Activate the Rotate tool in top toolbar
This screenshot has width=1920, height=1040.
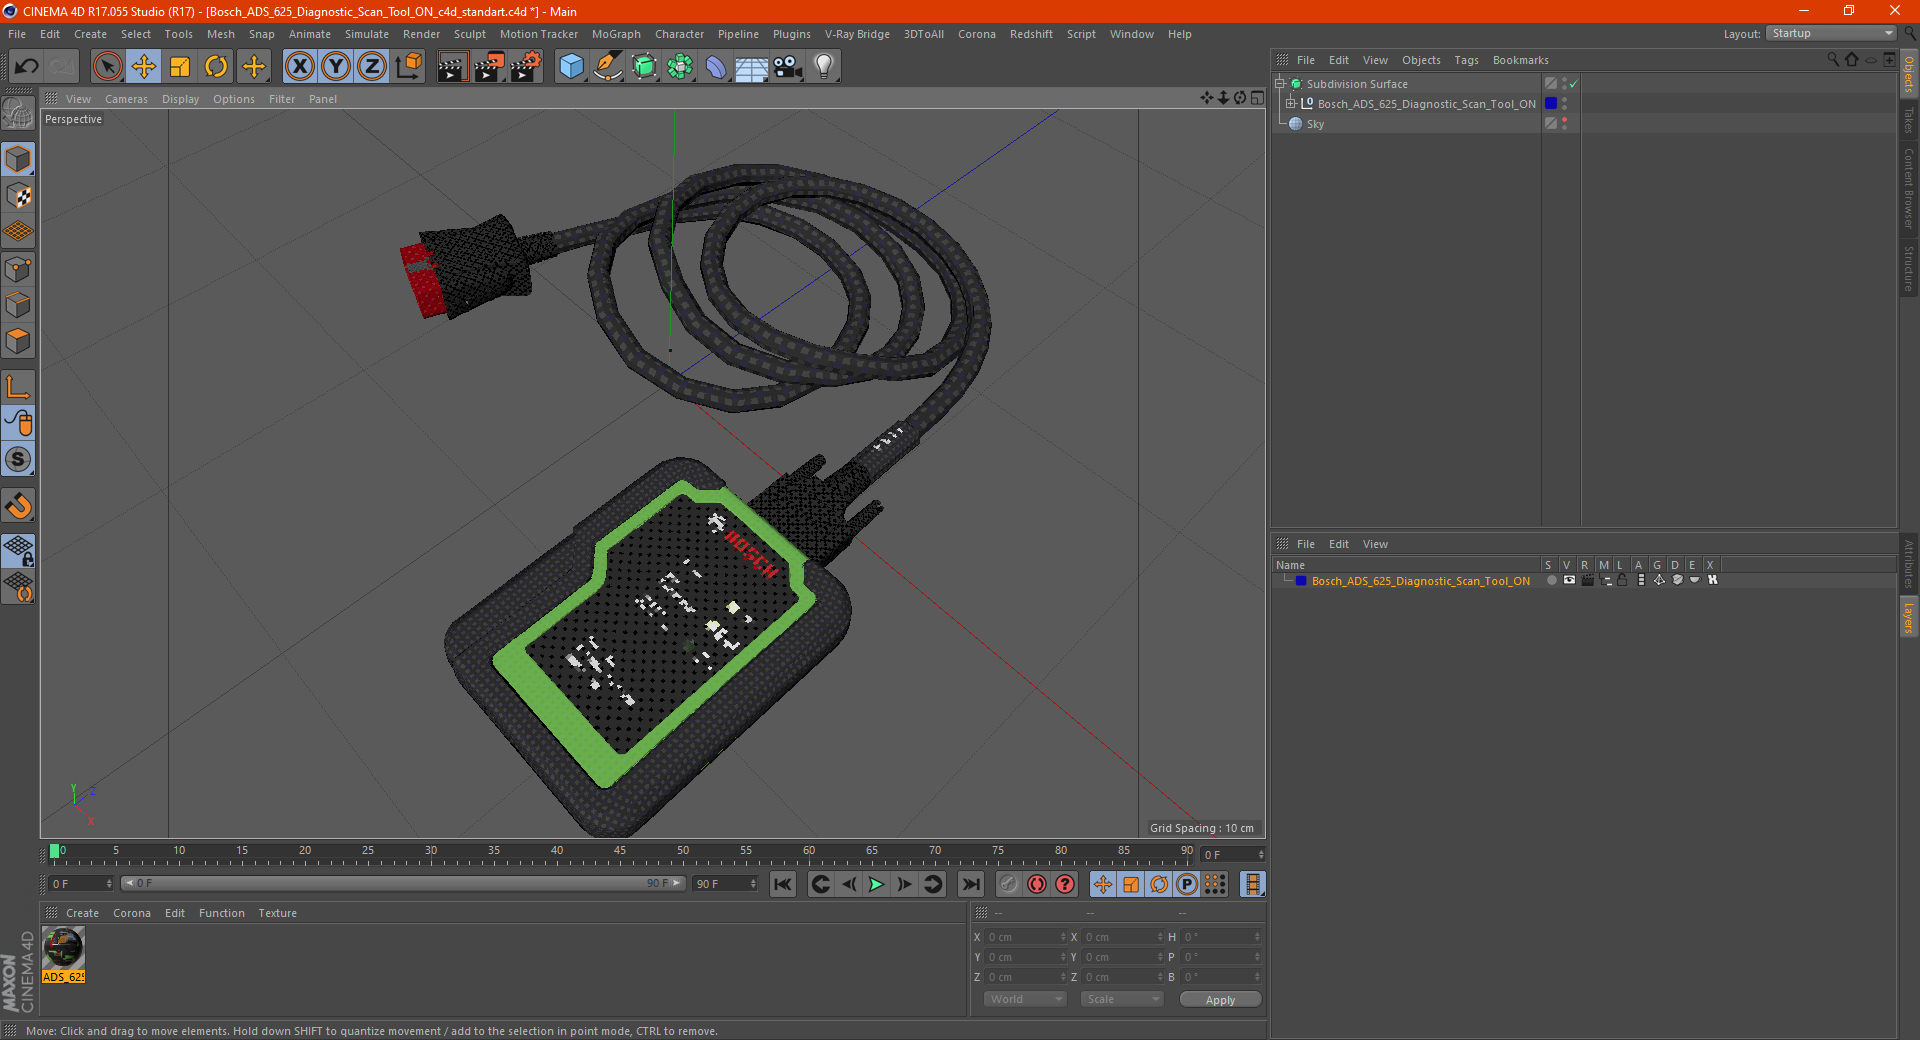pyautogui.click(x=216, y=67)
